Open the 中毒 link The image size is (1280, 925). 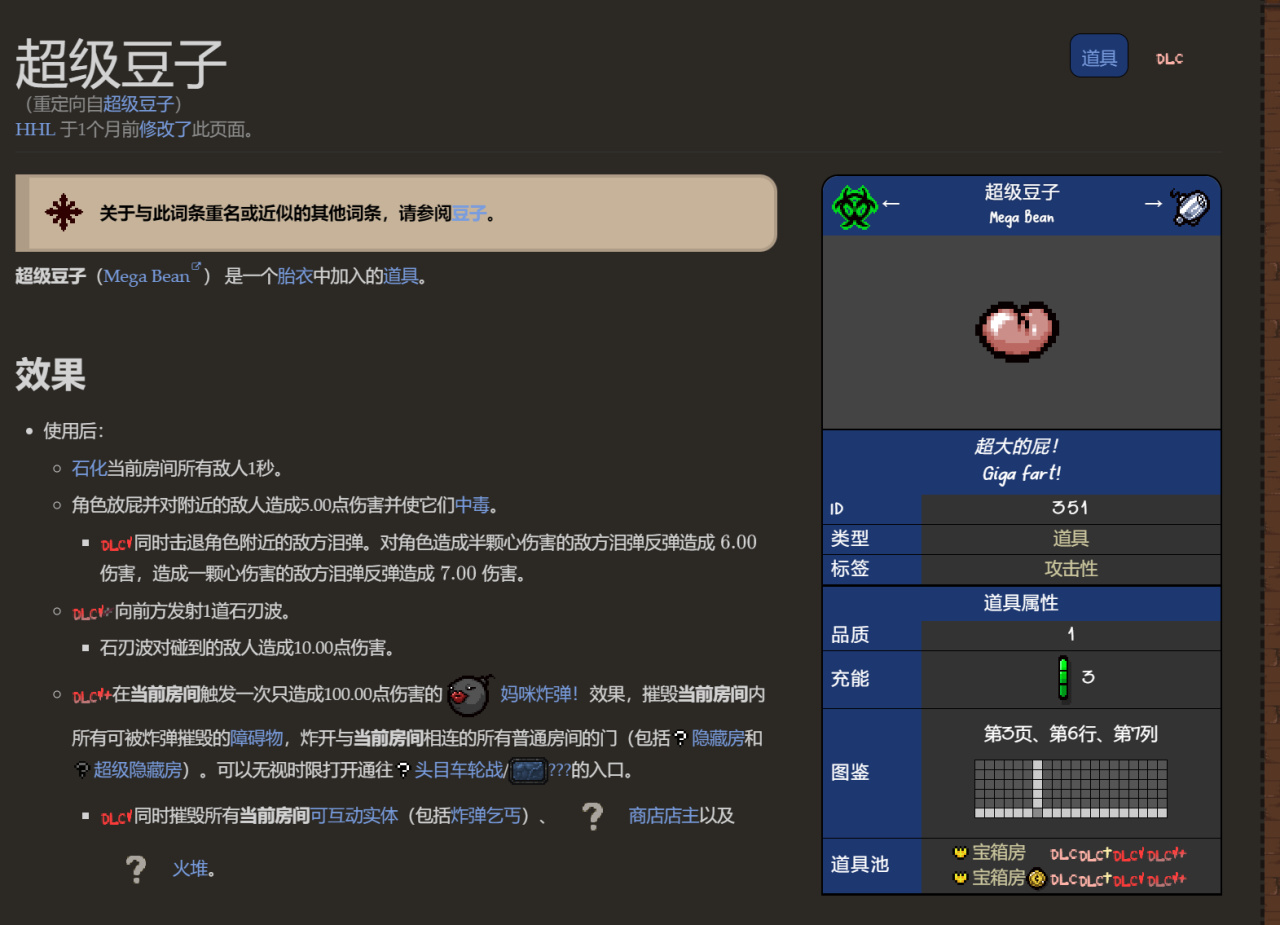(473, 505)
